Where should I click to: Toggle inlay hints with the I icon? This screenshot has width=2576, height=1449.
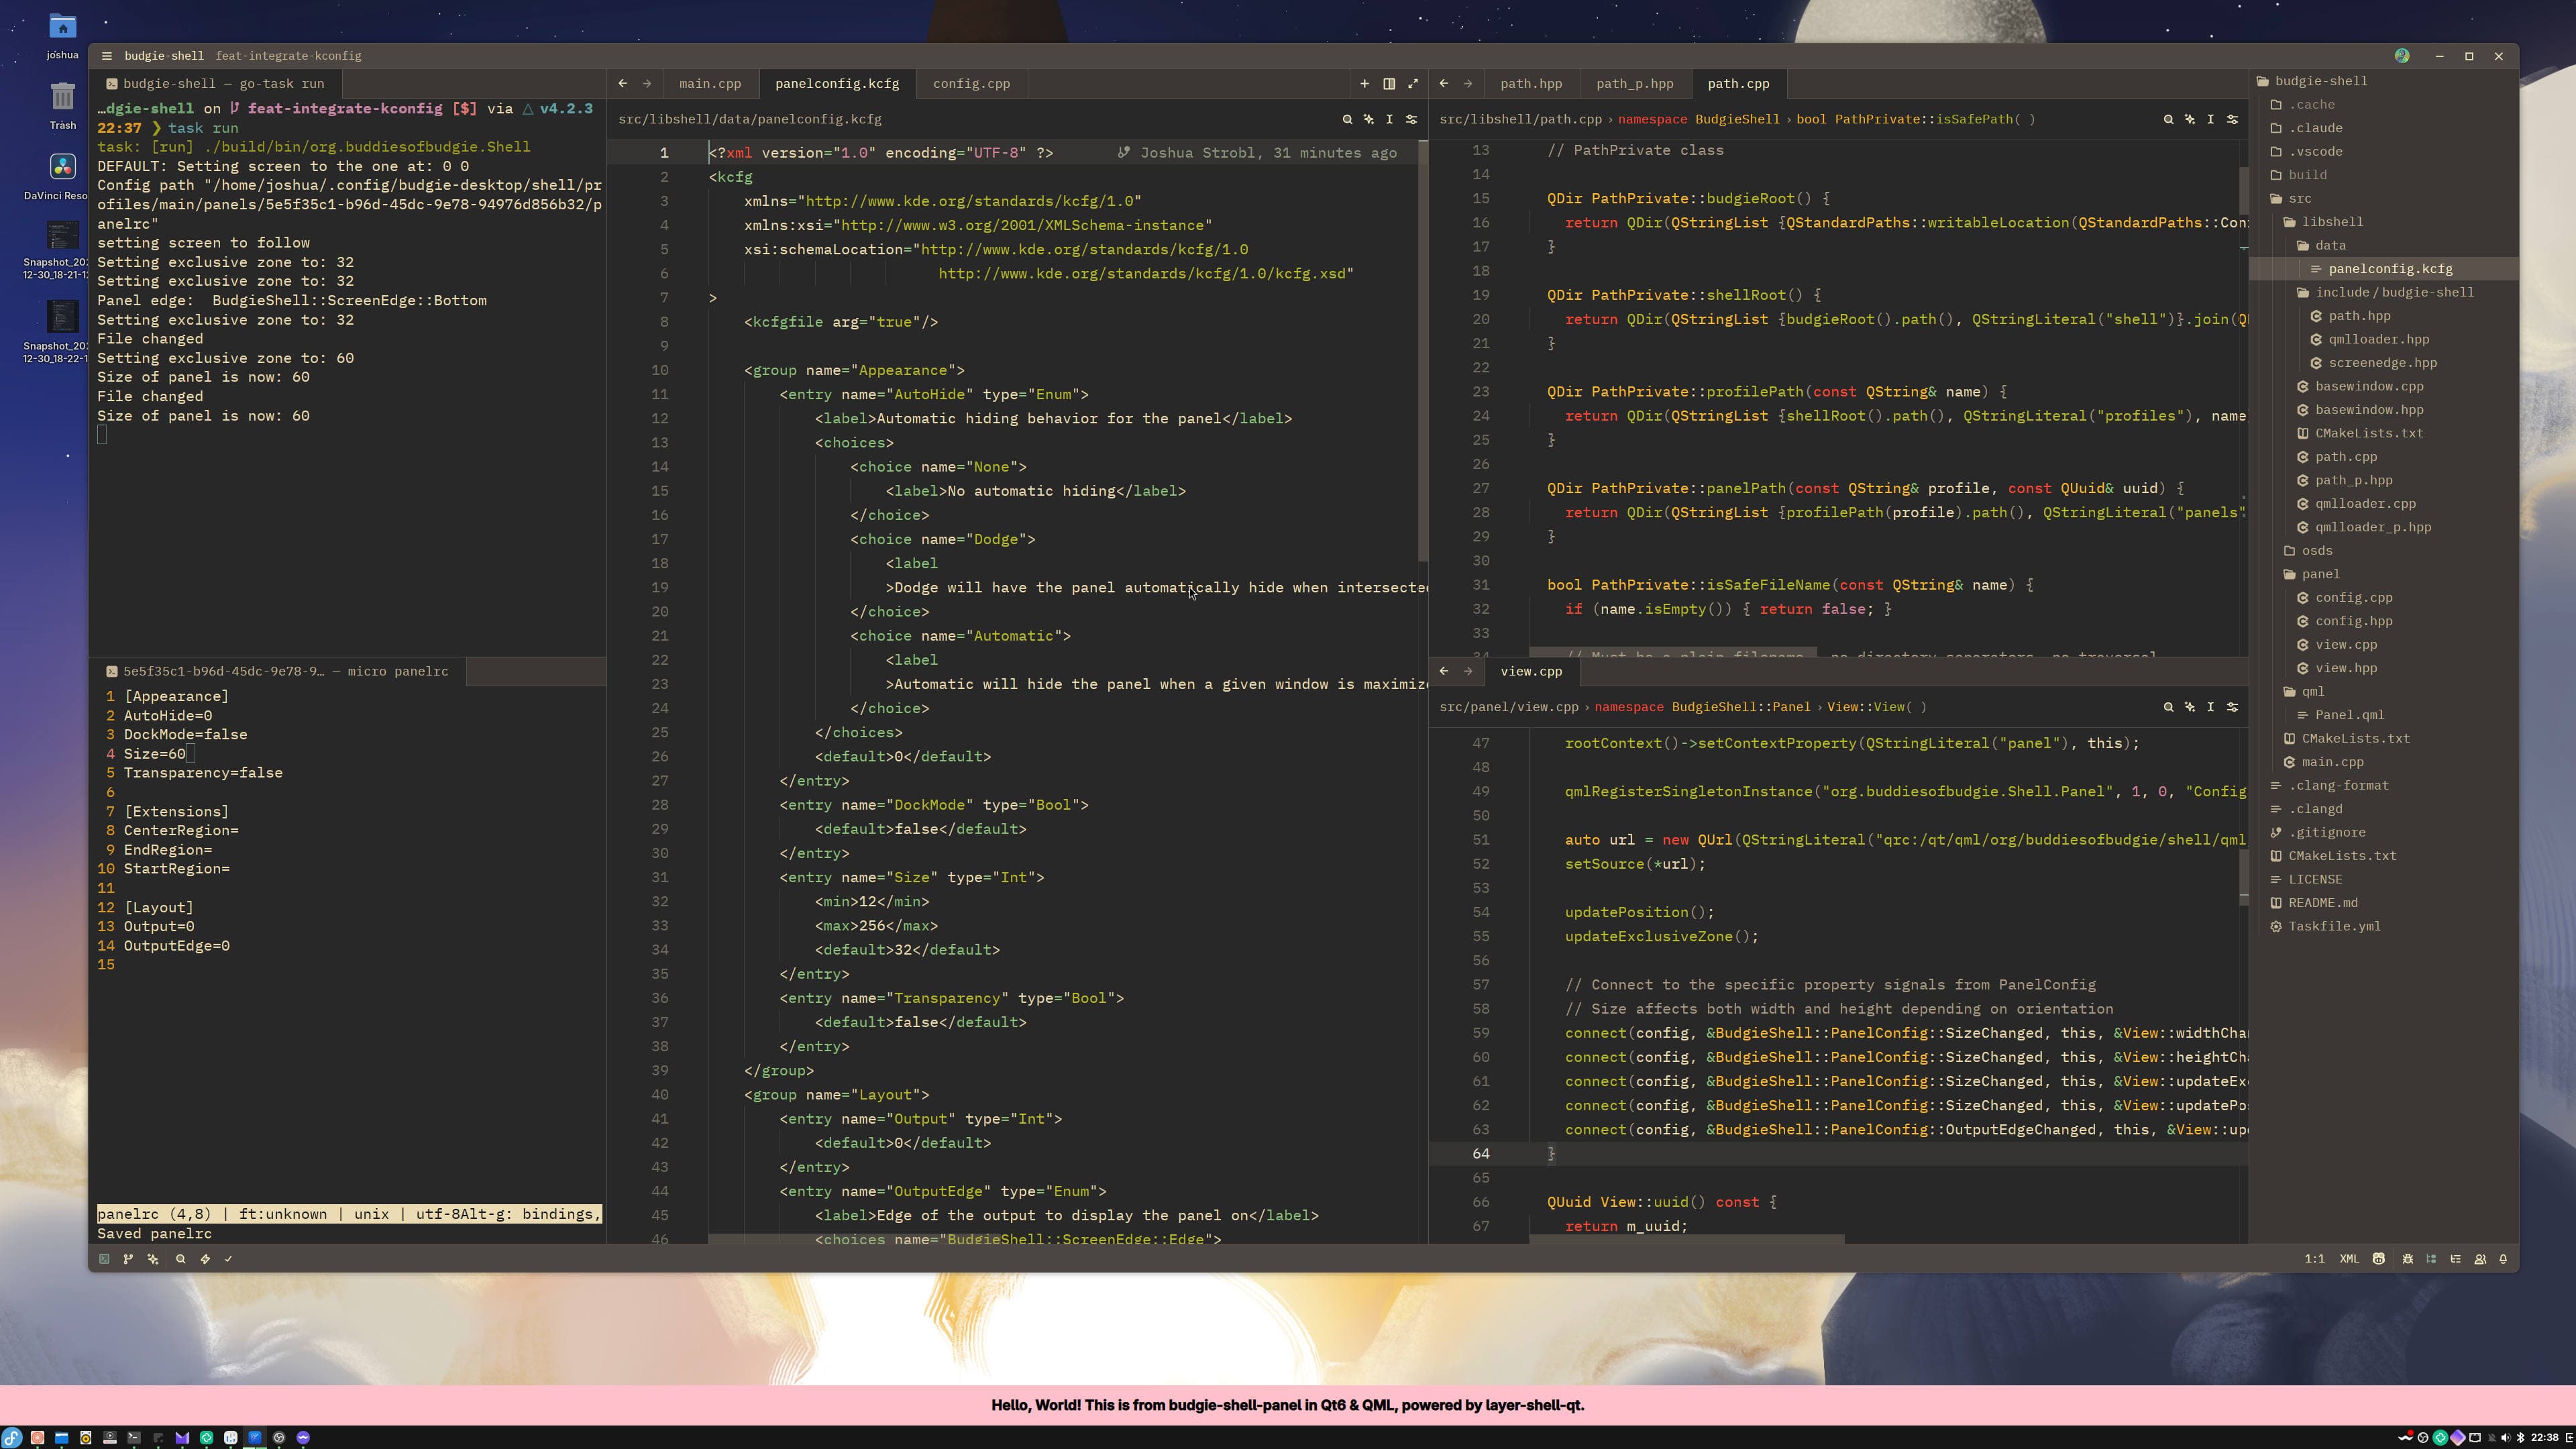pos(1389,119)
